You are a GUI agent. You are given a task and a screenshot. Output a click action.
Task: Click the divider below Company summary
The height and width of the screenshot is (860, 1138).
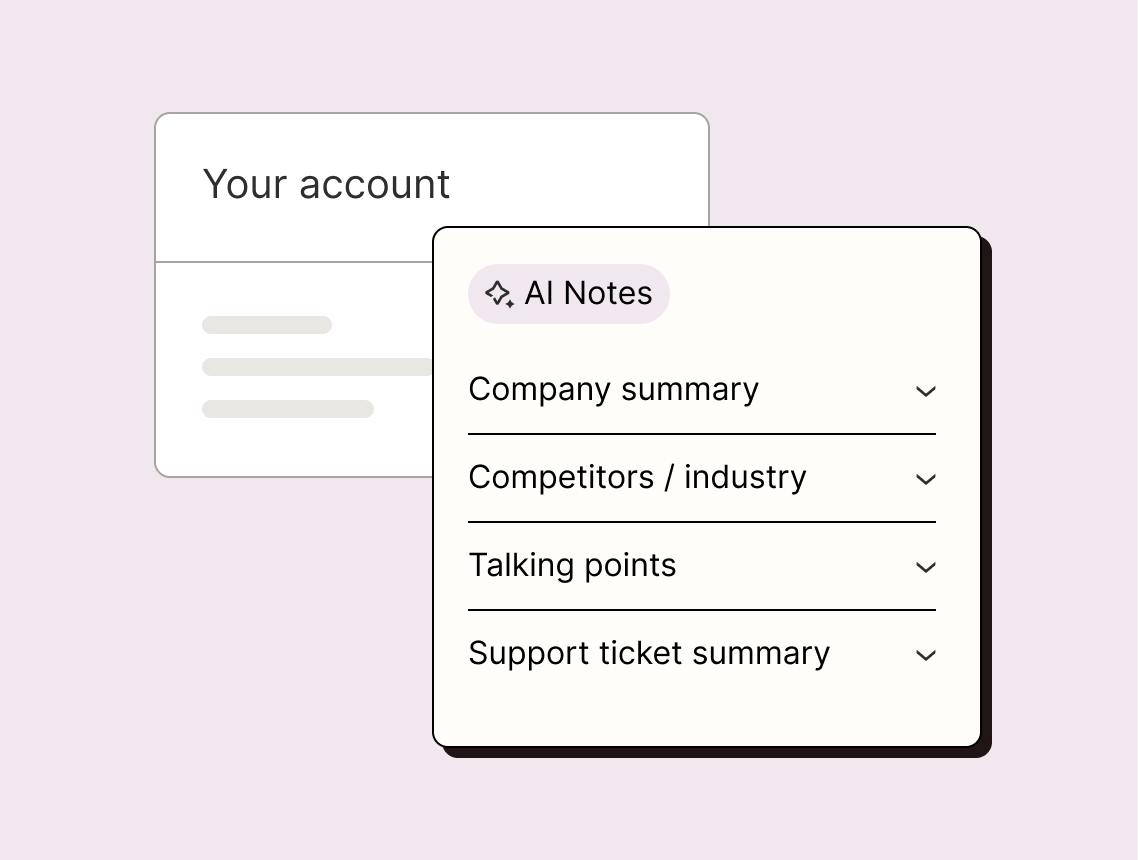click(x=702, y=434)
